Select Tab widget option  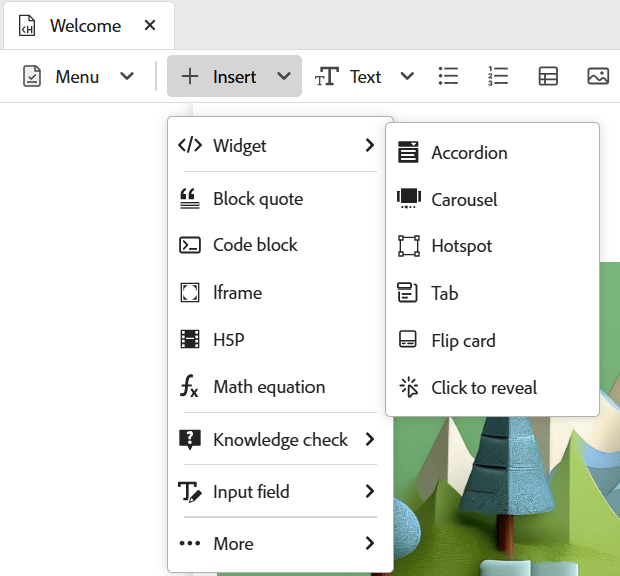click(444, 294)
